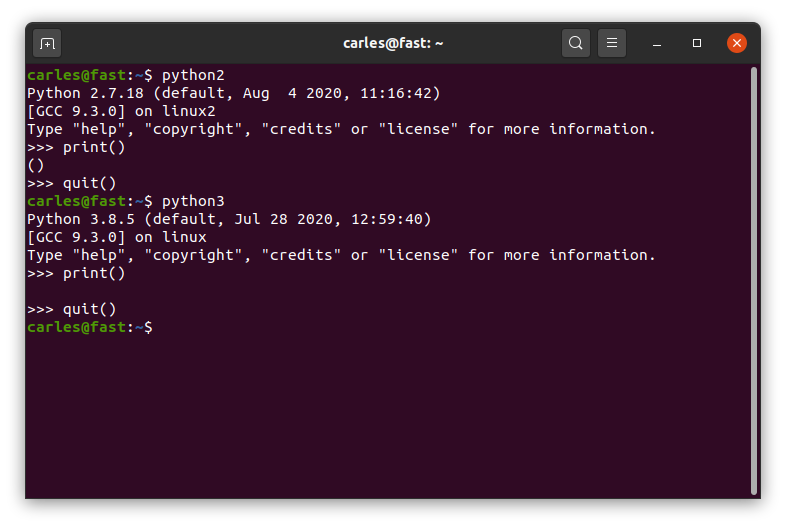Click the python3 command text
786x527 pixels.
click(x=193, y=202)
